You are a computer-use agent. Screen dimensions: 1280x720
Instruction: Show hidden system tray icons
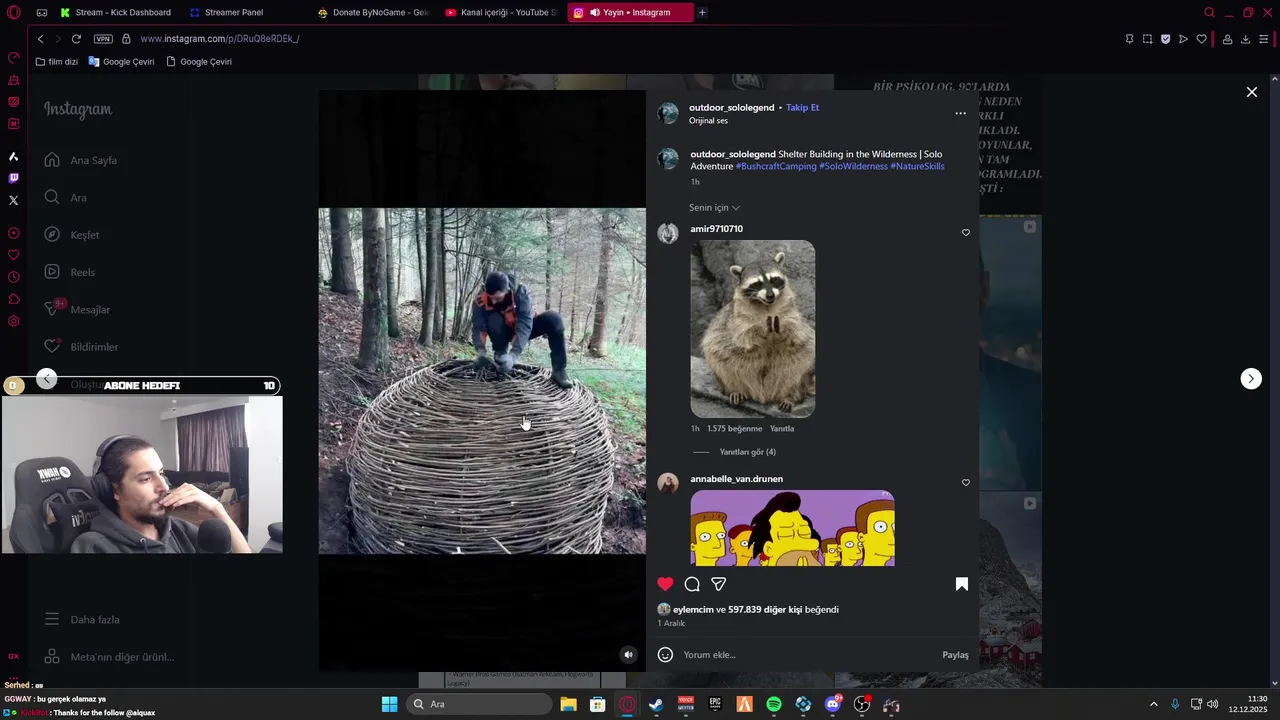pos(1153,705)
